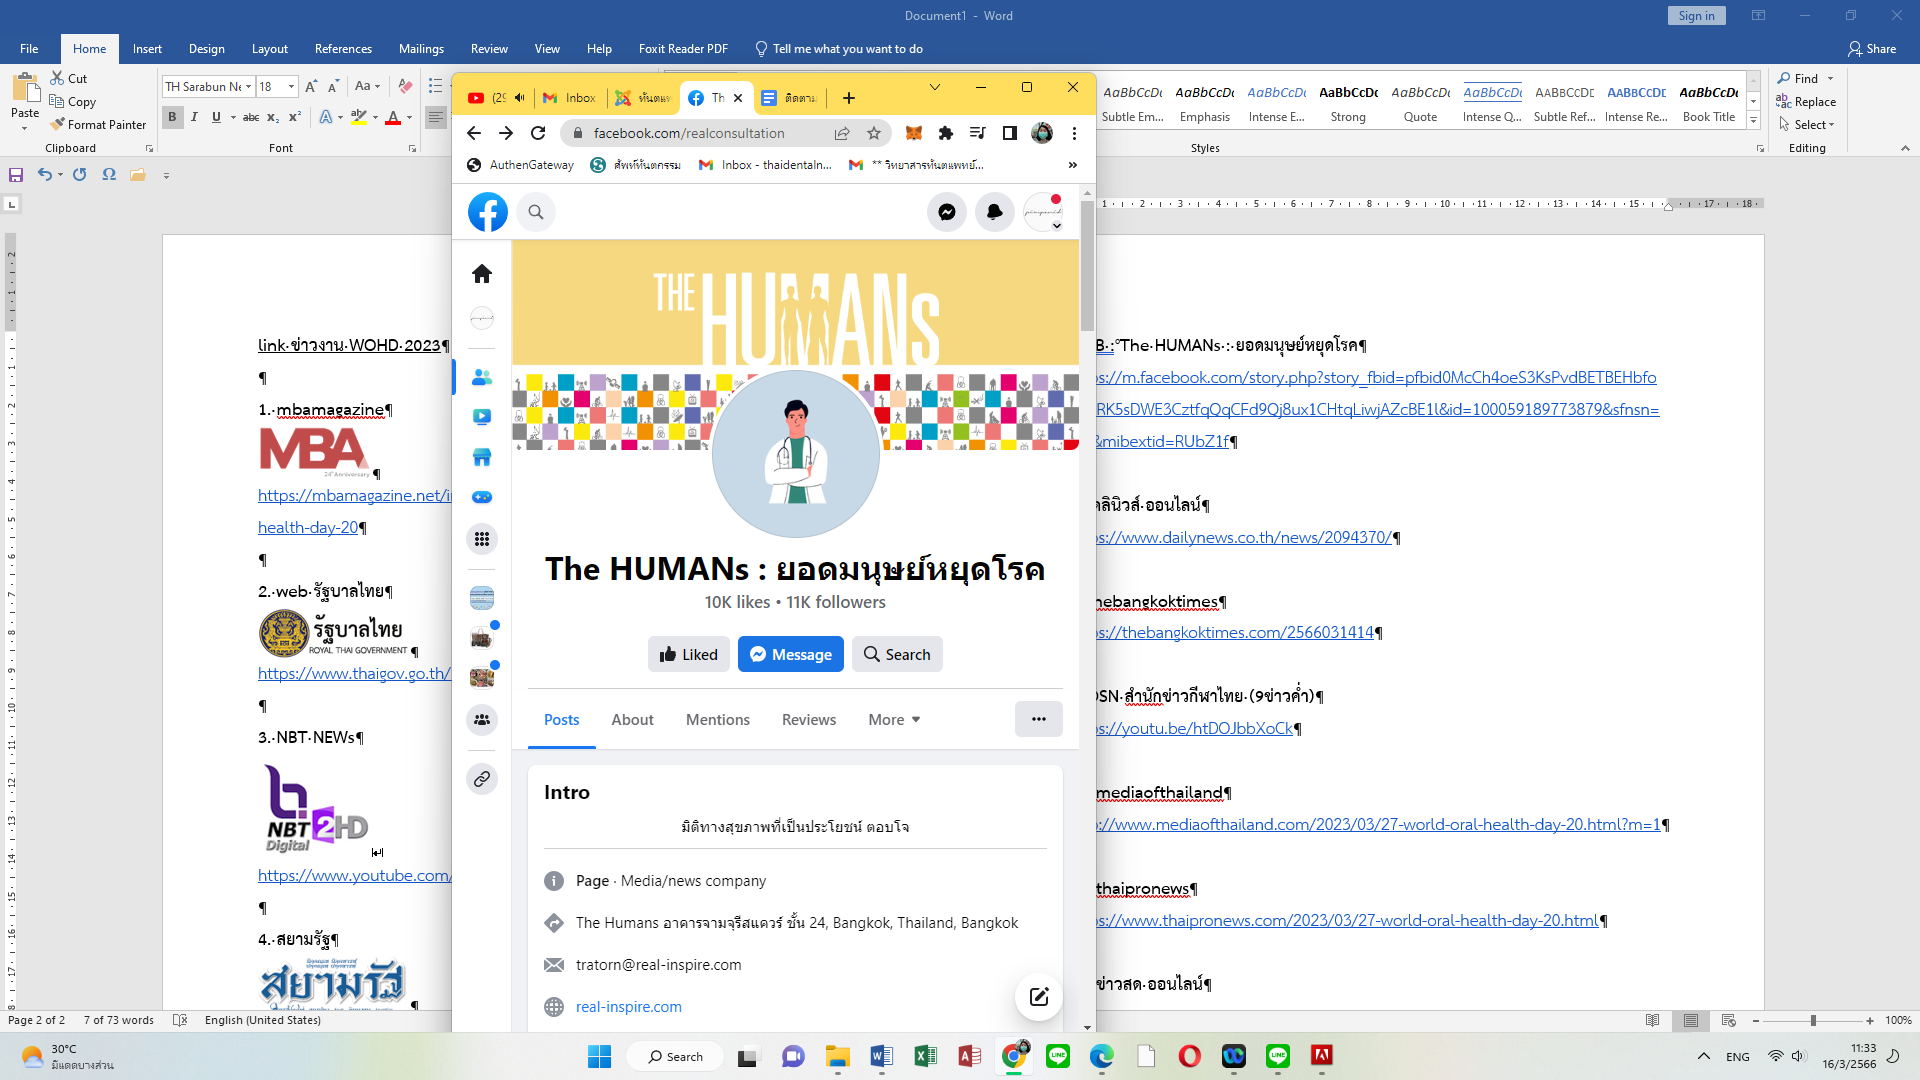Open the Word File menu
1920x1080 pixels.
pyautogui.click(x=29, y=48)
